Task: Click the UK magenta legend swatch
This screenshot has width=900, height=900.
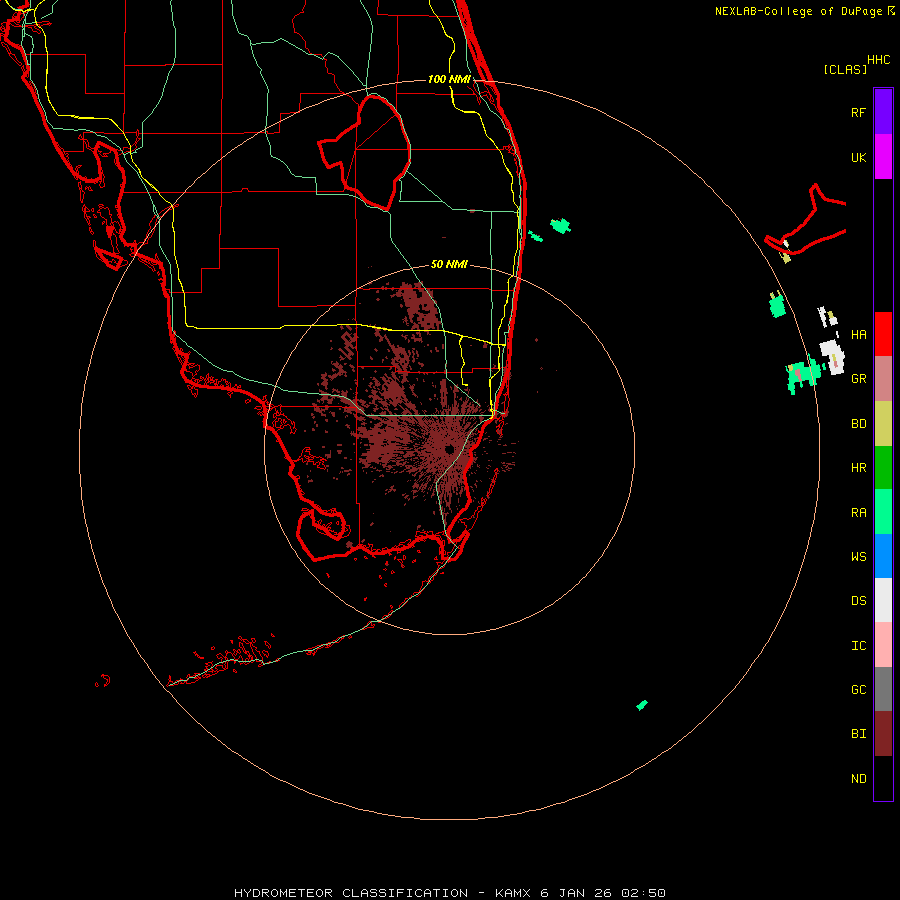Action: 883,157
